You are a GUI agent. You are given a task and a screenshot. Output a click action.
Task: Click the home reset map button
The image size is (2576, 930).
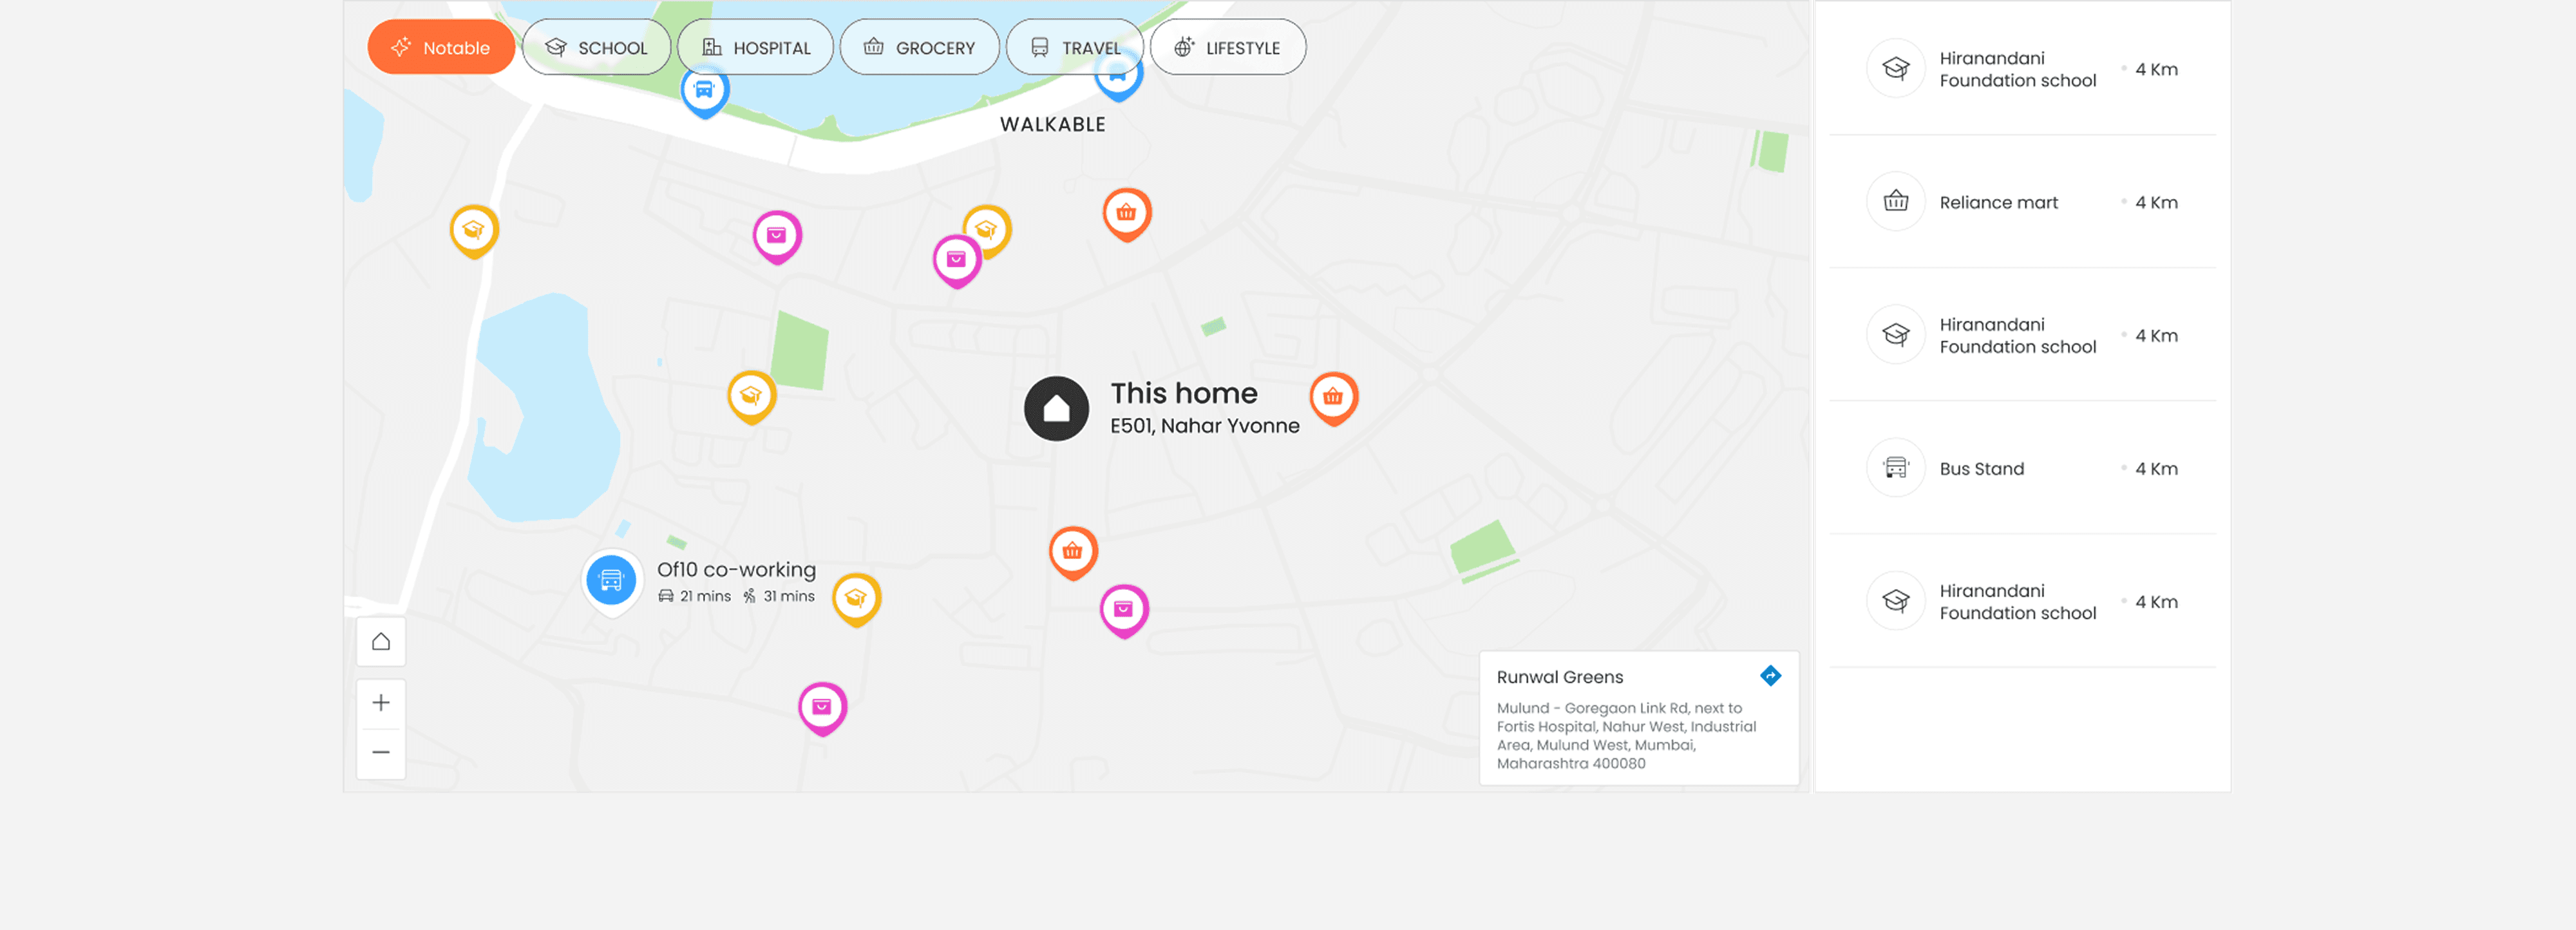click(x=381, y=641)
